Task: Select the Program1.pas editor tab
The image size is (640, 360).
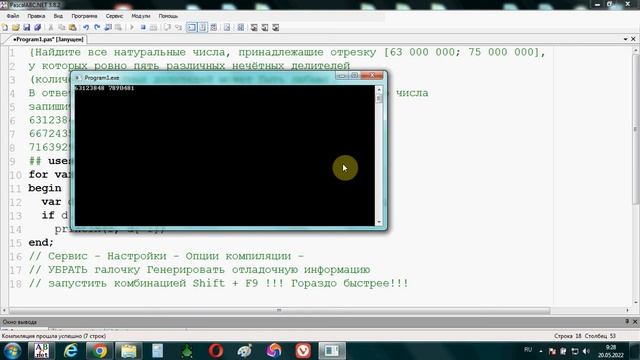Action: coord(47,39)
